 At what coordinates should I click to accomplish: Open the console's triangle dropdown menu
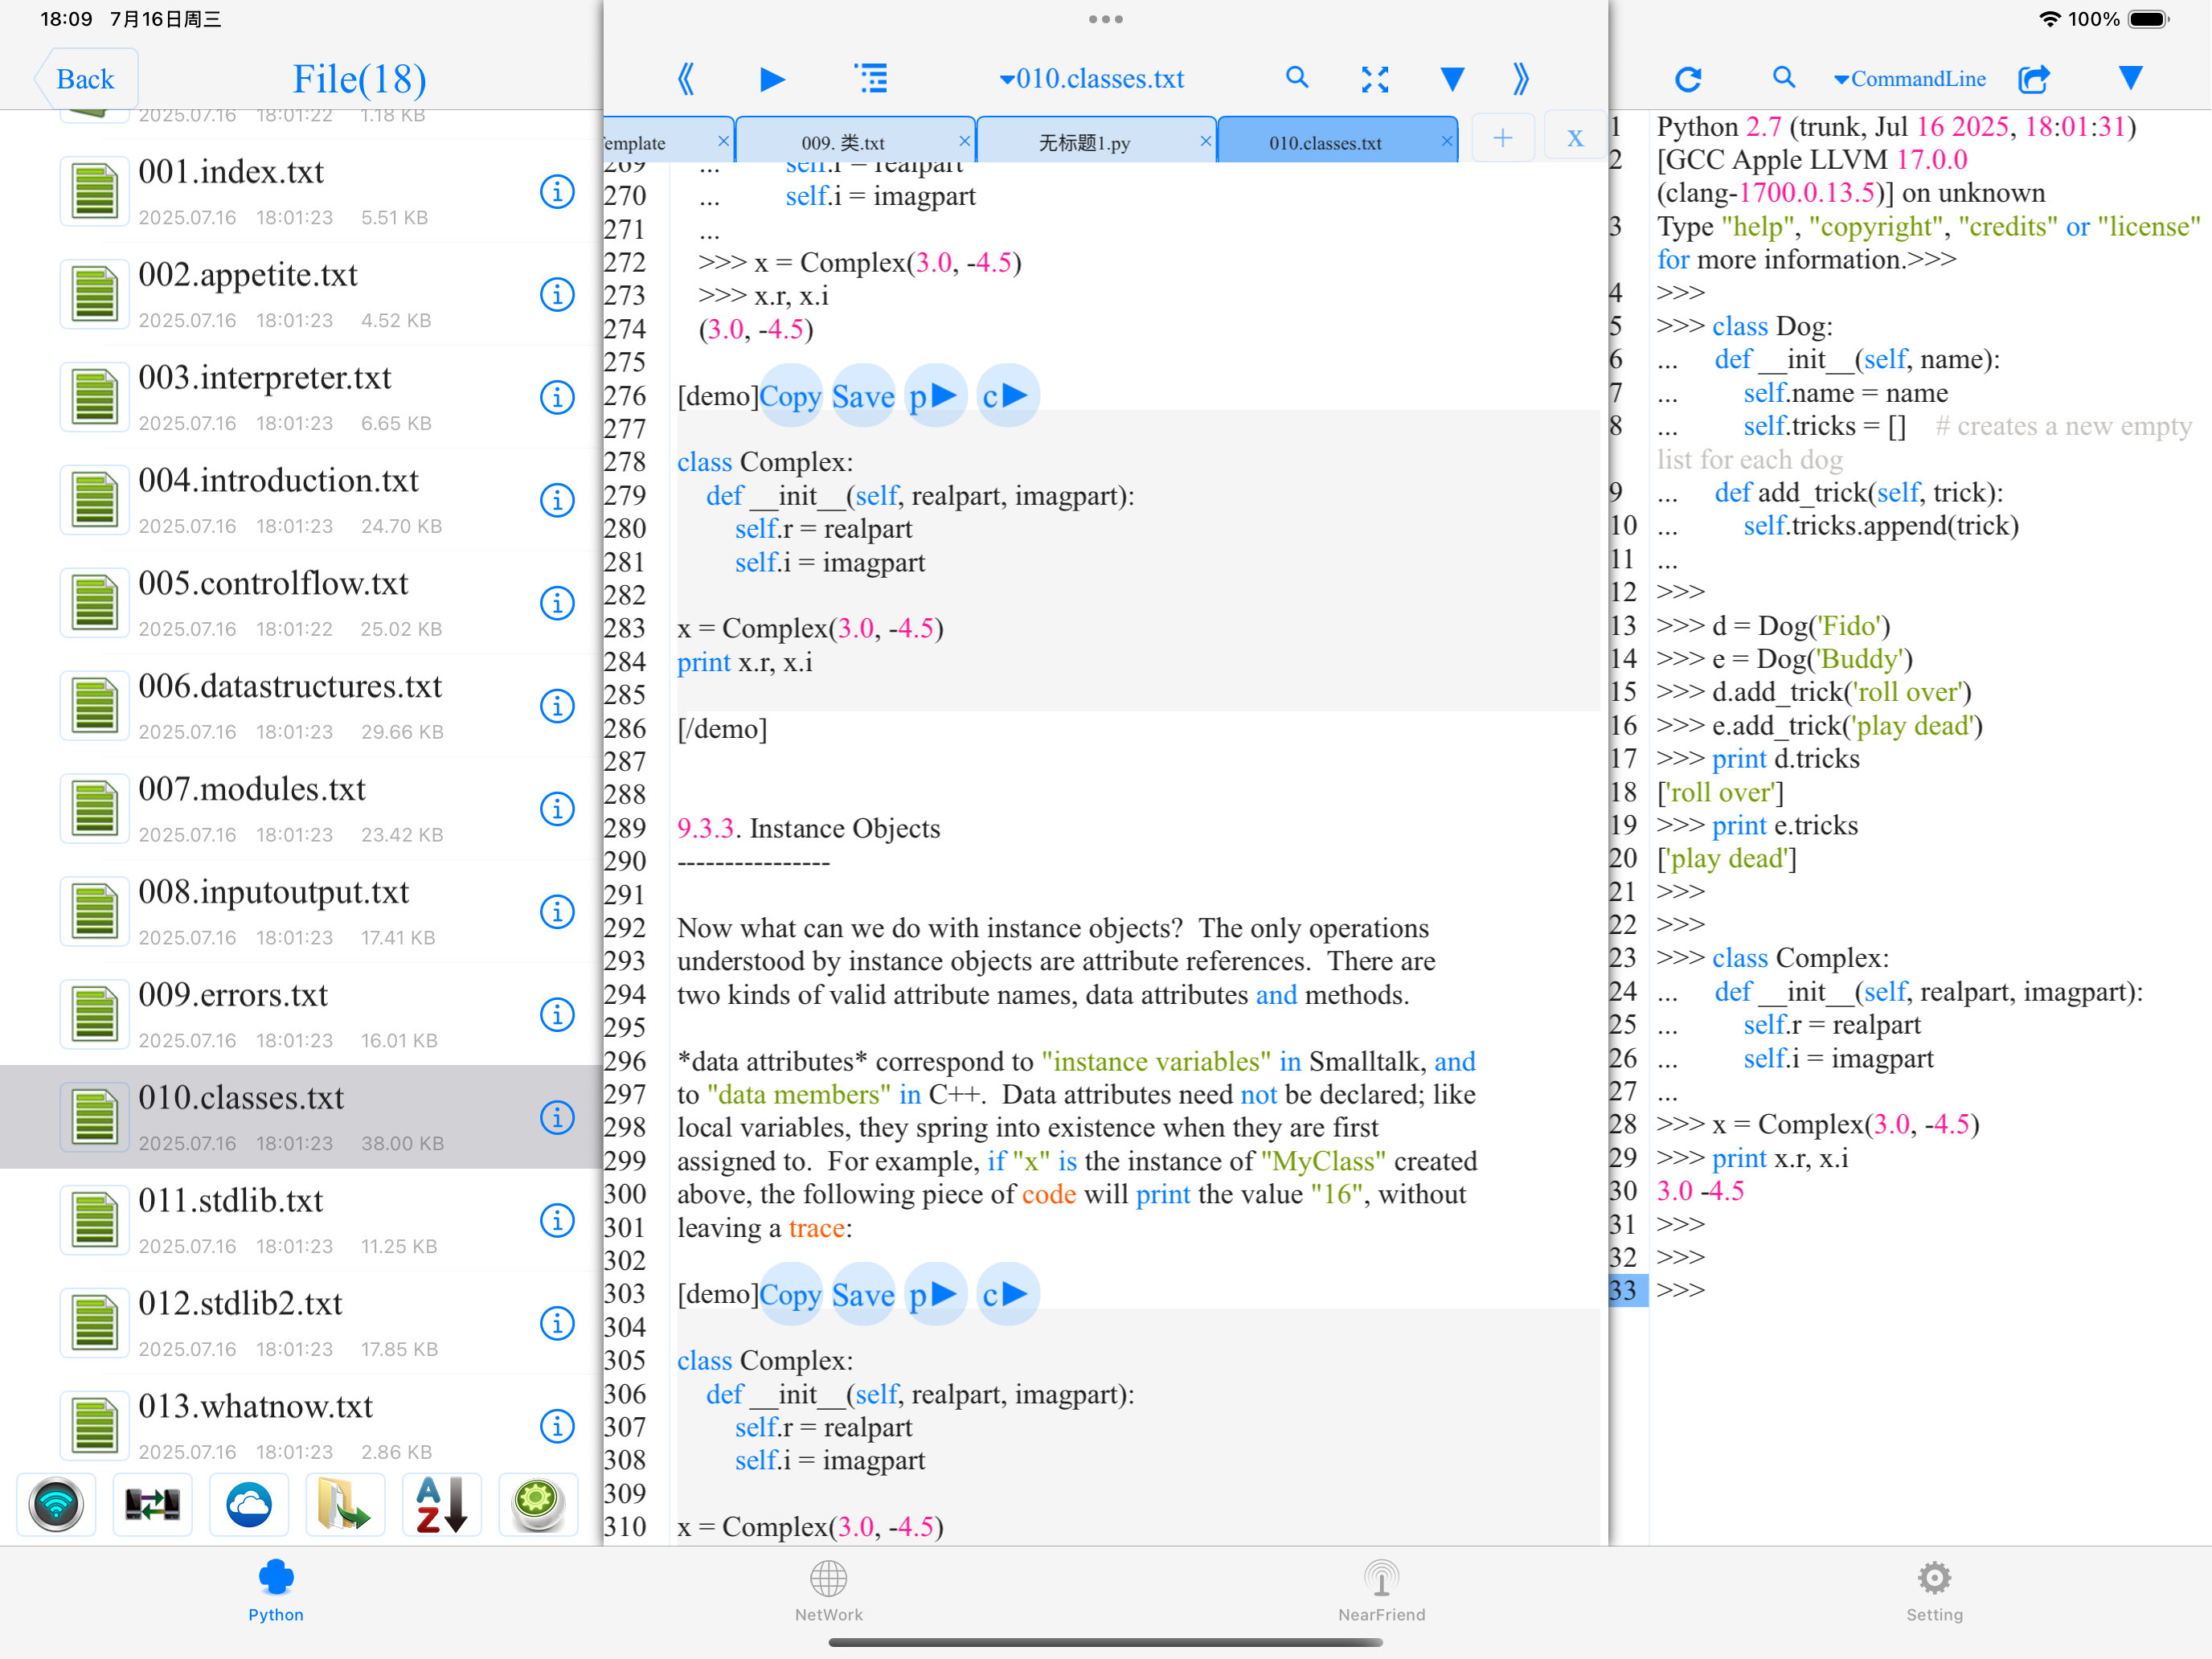tap(2130, 78)
